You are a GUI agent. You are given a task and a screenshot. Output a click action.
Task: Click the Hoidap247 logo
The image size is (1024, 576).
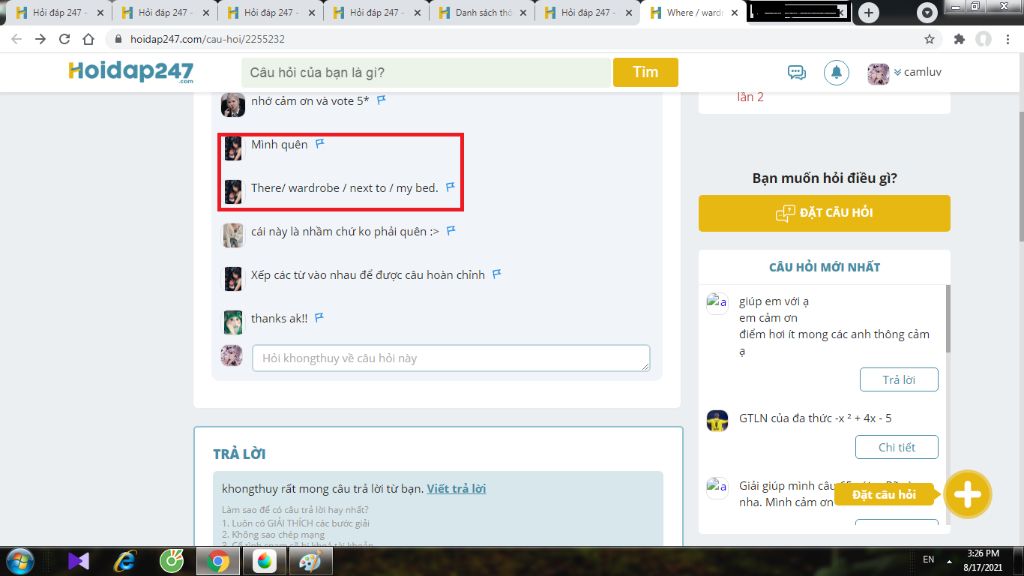(x=131, y=72)
